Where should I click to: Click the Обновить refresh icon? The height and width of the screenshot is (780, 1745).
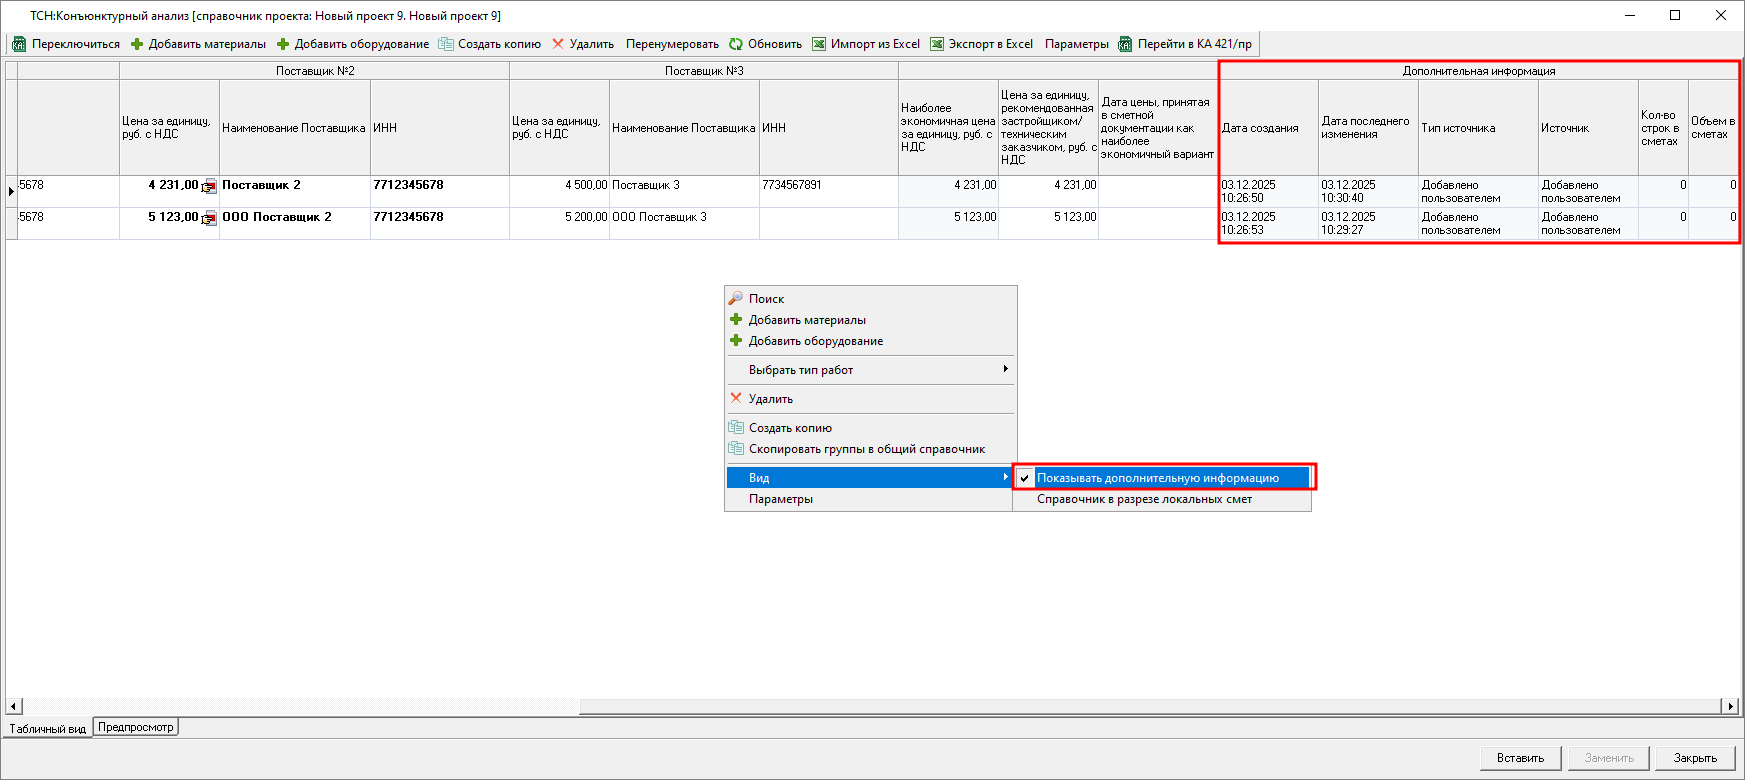coord(736,44)
